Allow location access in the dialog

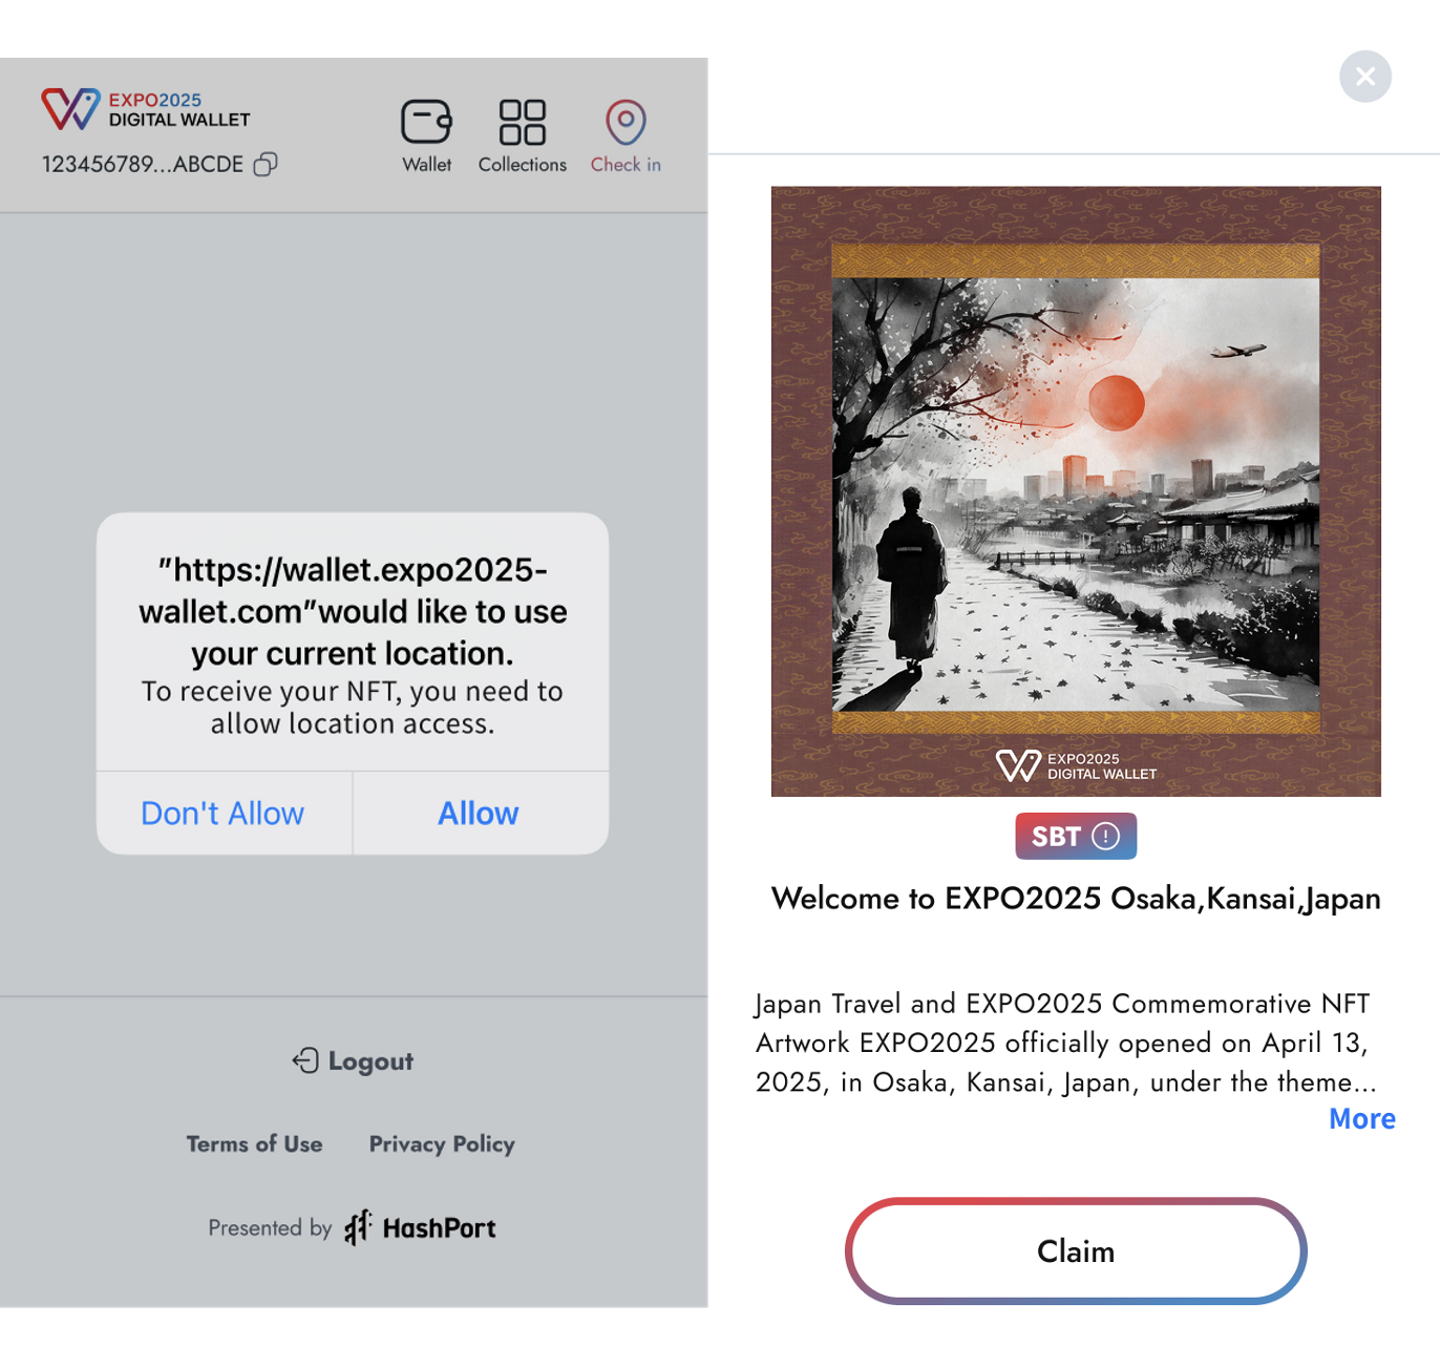point(480,813)
